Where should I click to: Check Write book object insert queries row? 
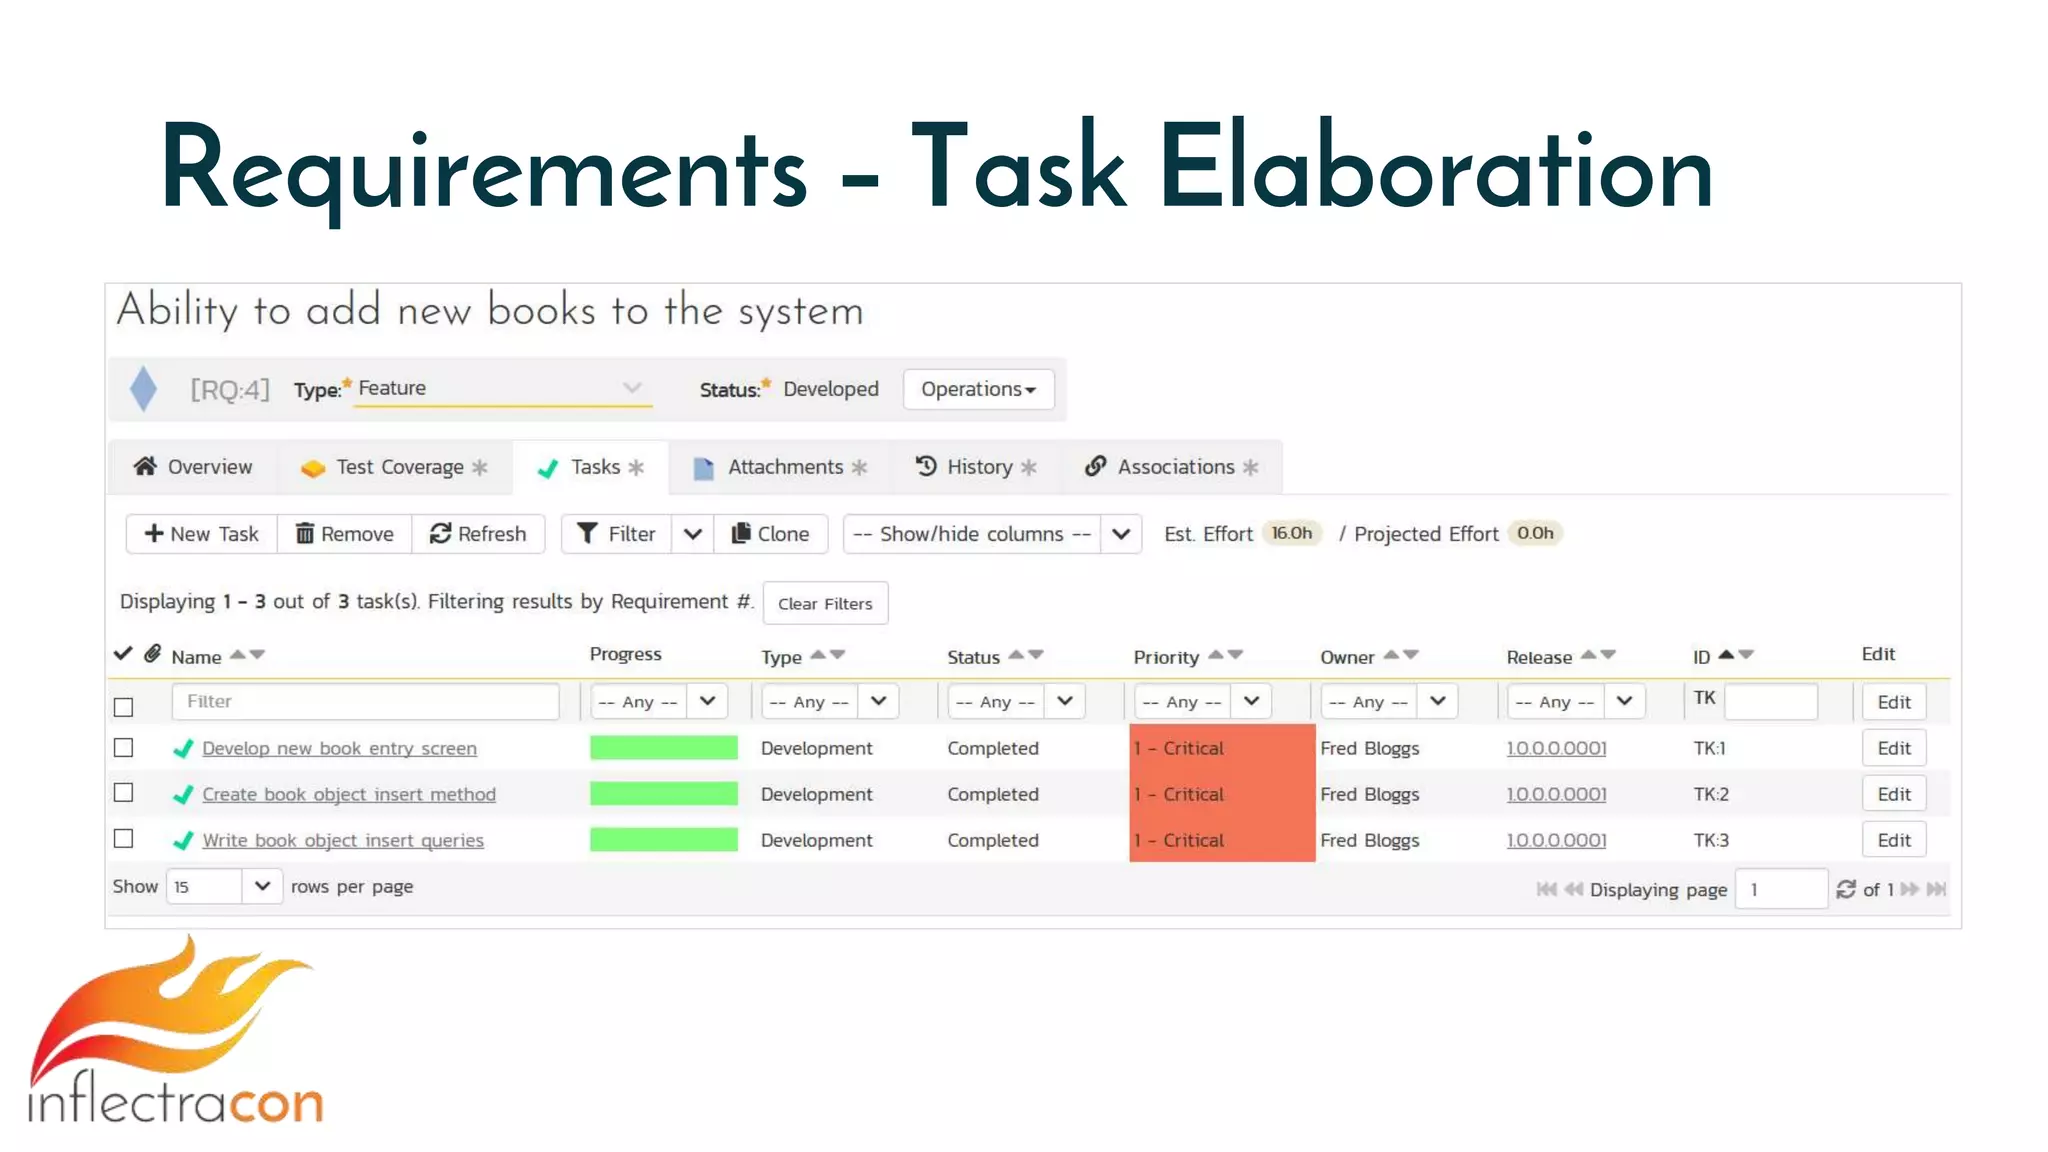point(123,838)
